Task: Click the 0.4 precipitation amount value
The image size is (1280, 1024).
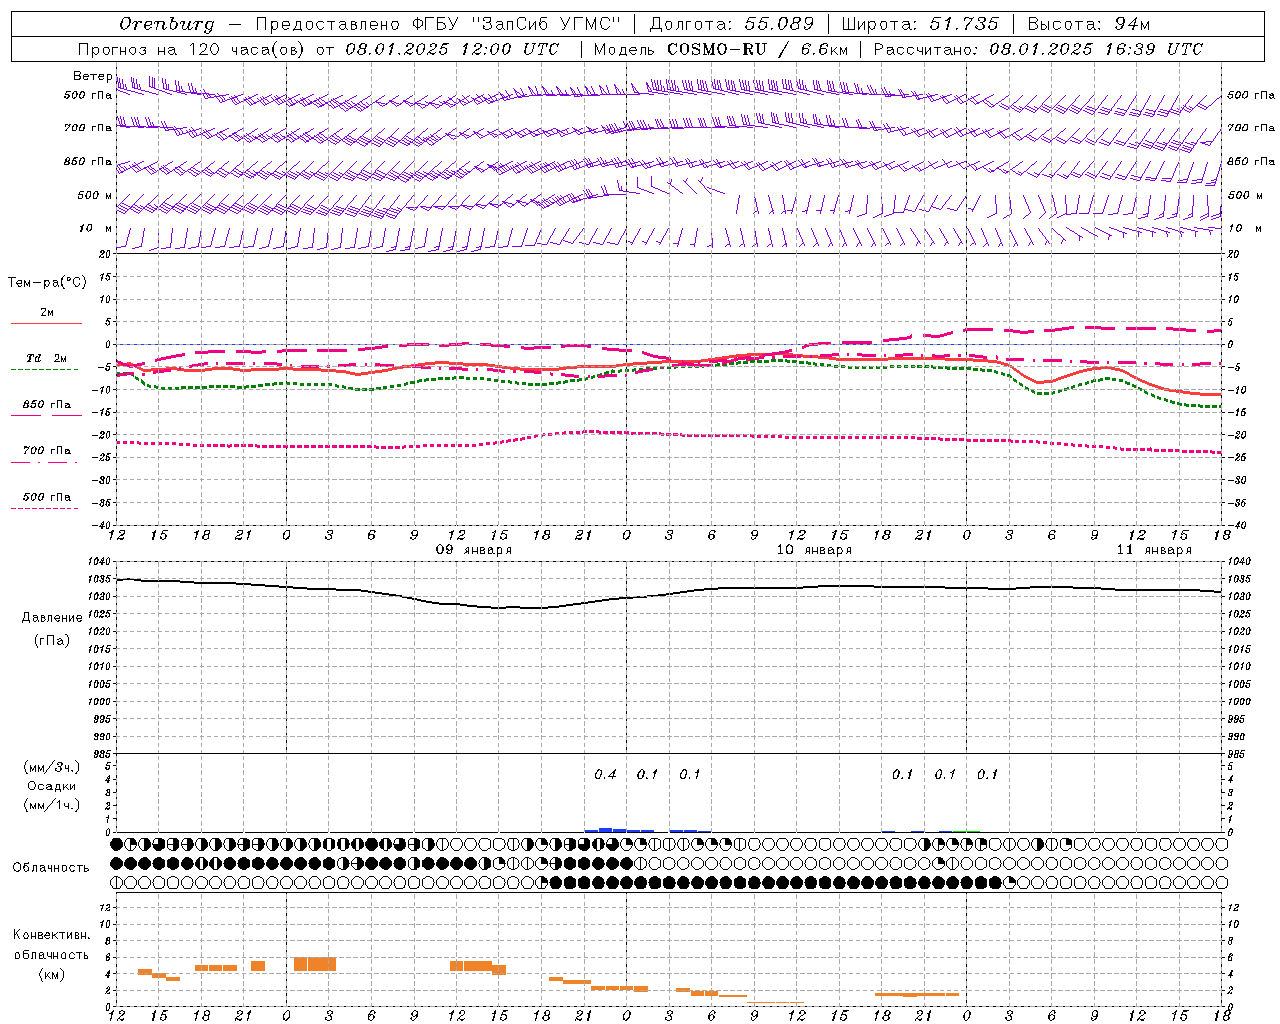Action: (605, 775)
